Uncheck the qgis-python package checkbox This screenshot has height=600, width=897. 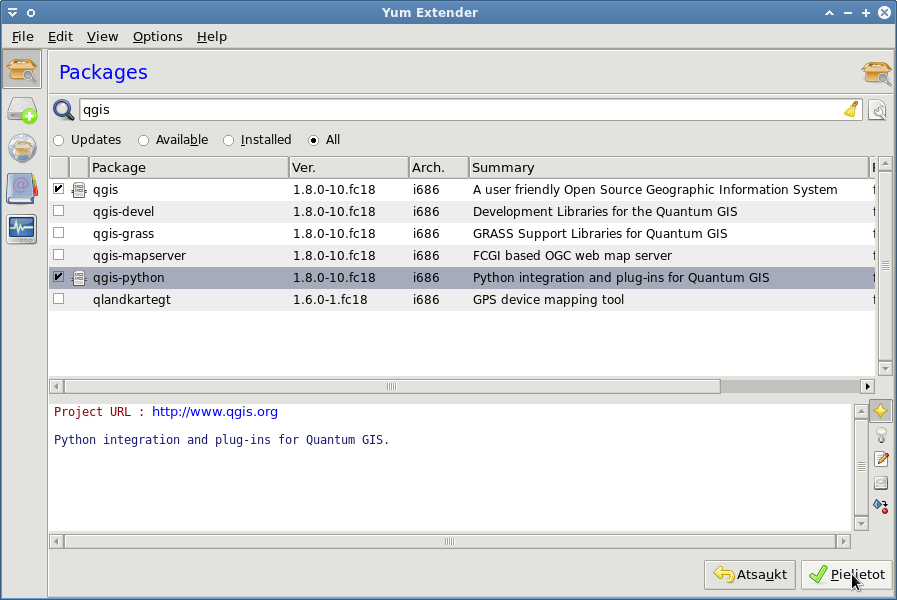[58, 277]
